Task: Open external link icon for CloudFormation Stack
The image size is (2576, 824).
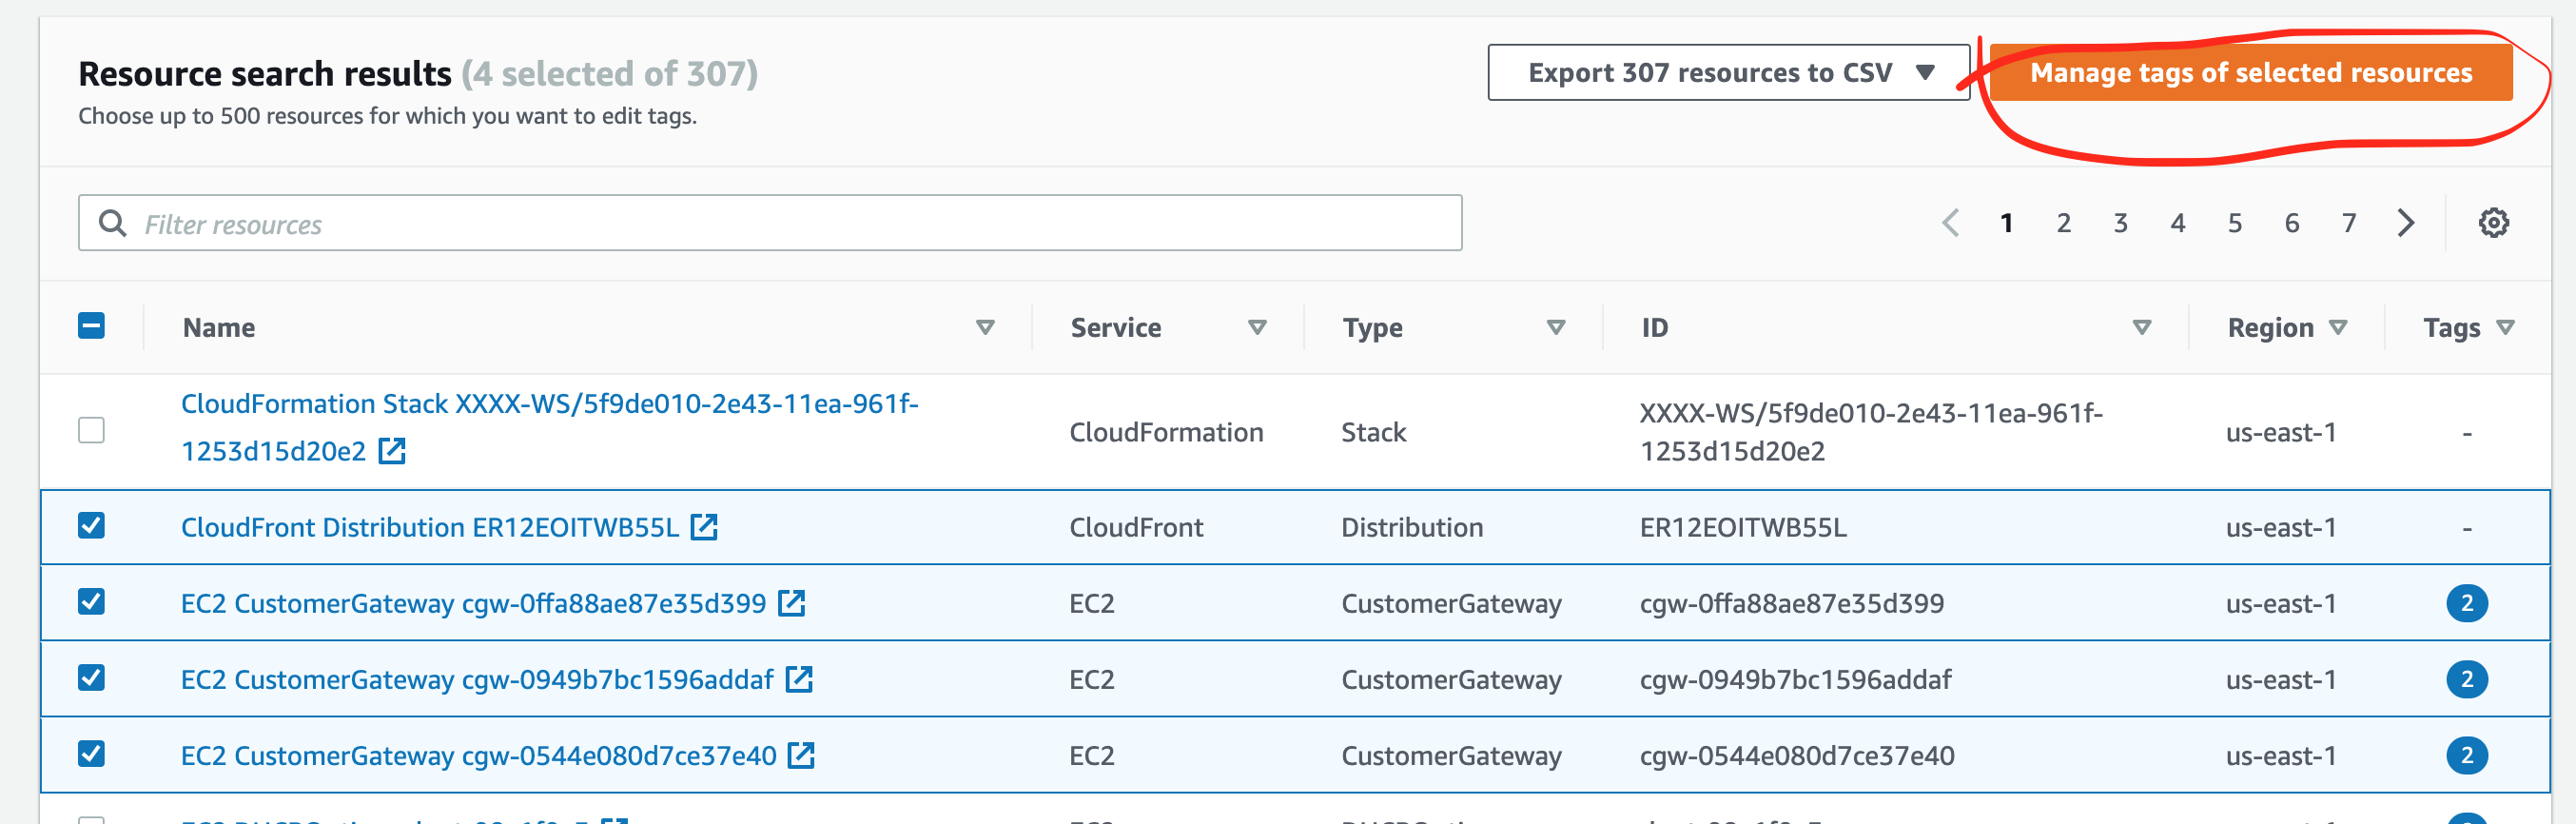Action: (392, 451)
